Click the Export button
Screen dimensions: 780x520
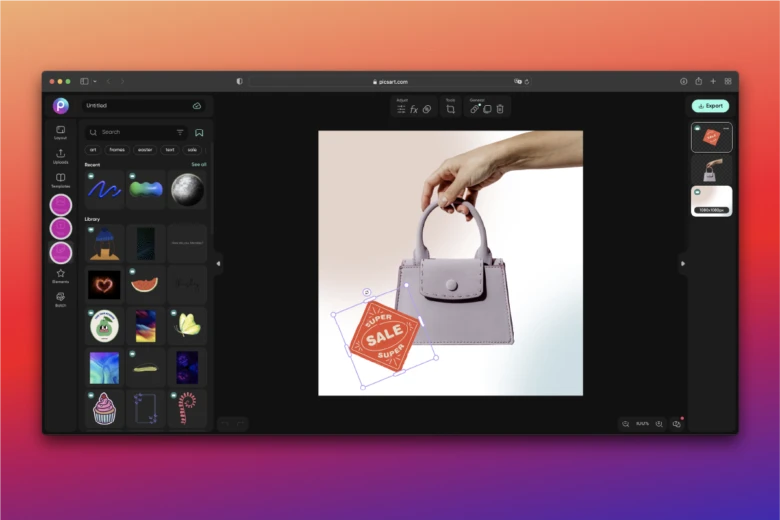710,105
